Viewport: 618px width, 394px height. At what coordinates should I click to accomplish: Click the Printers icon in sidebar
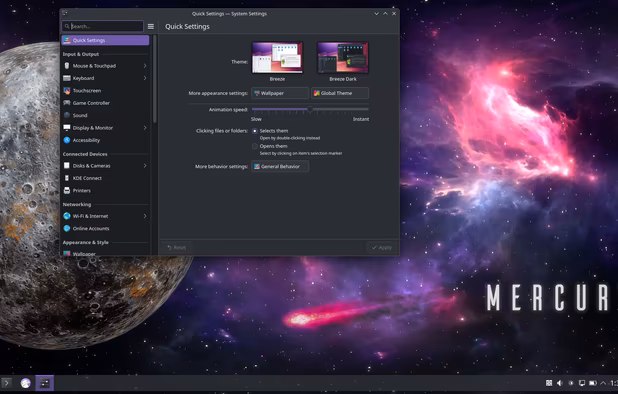pos(67,191)
